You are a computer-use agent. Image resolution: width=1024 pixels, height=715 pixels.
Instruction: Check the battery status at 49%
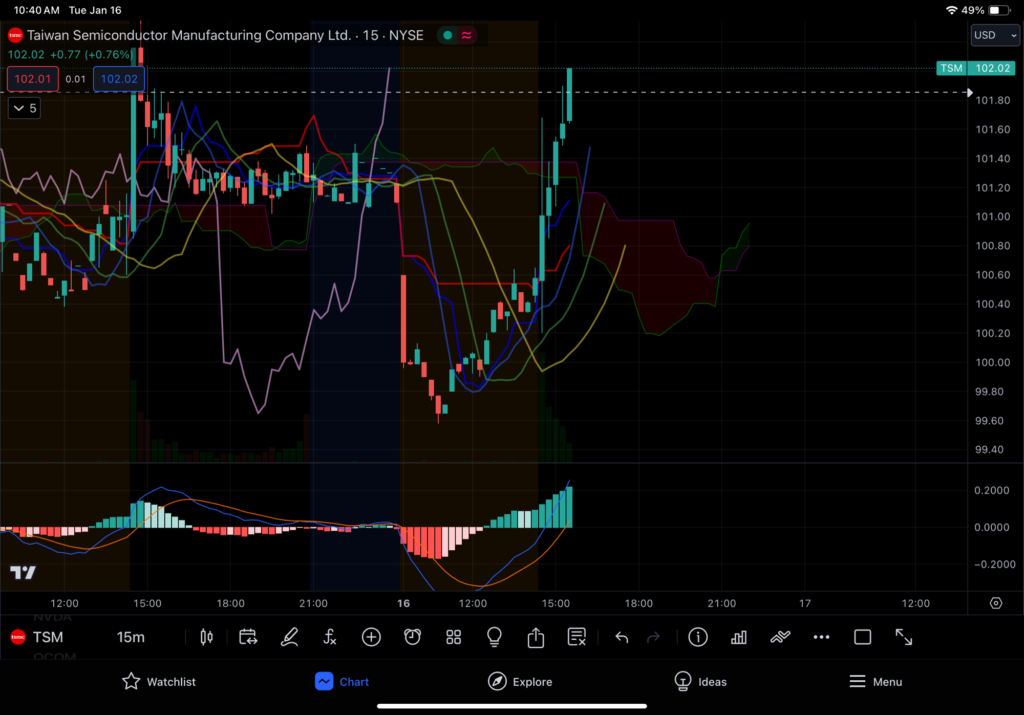[x=985, y=10]
